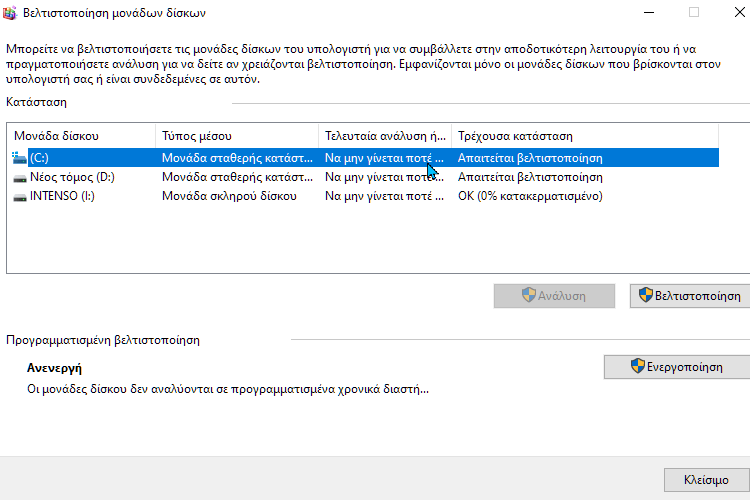The image size is (750, 500).
Task: Click D: row Μονάδα σταθερής κατάστ... cell
Action: 237,177
